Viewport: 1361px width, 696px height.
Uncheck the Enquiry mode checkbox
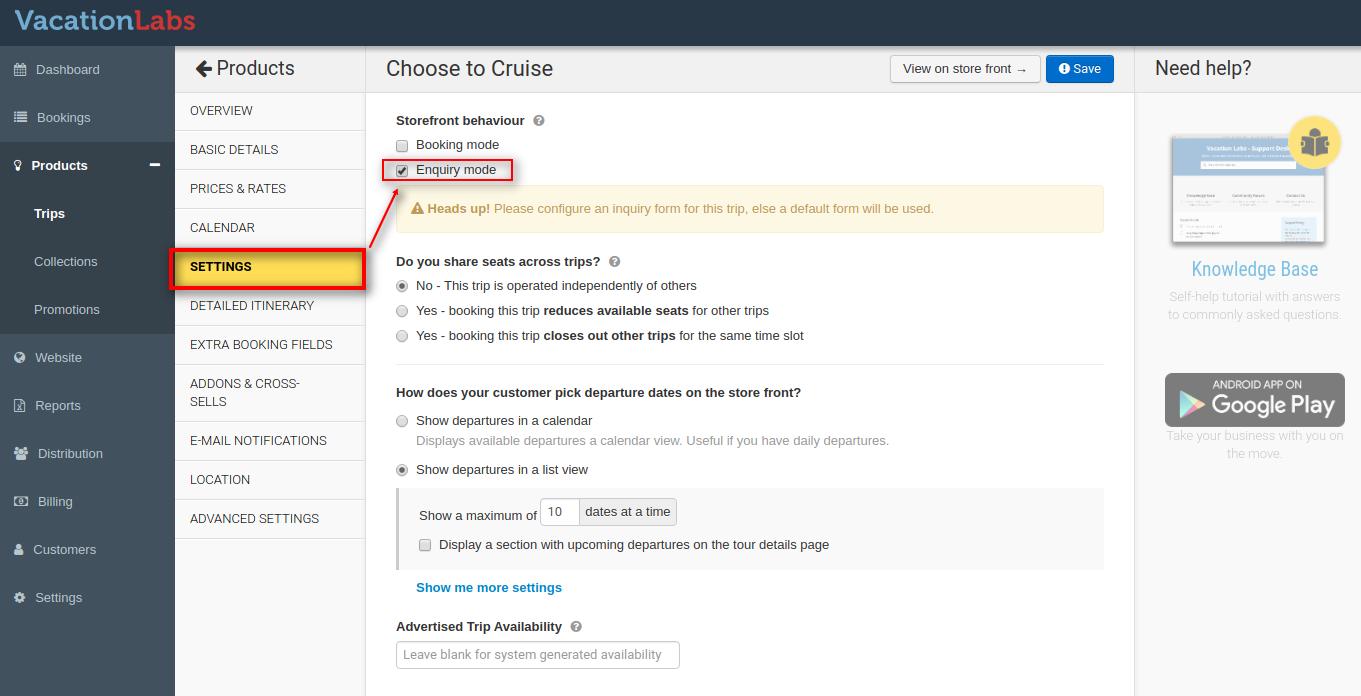tap(402, 171)
